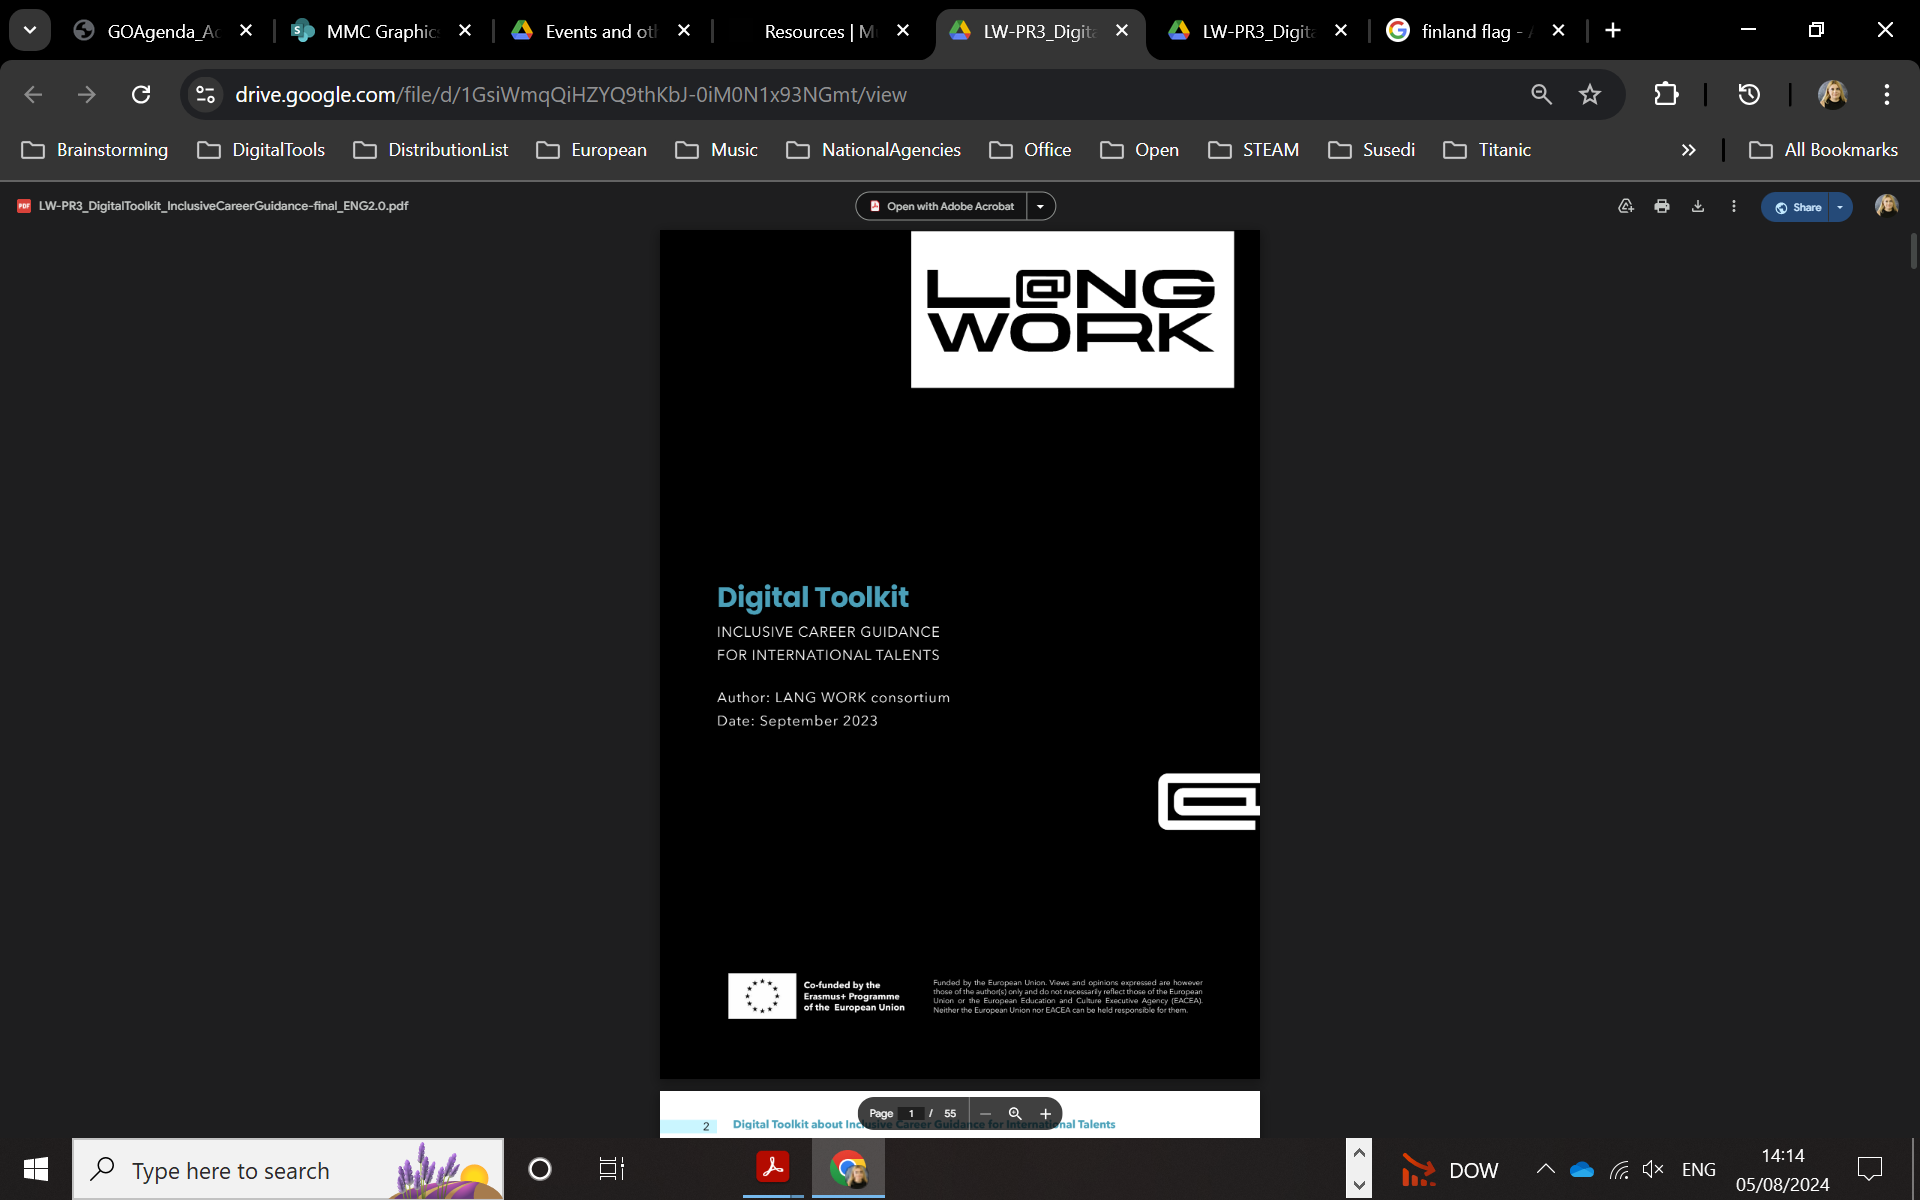Close the GOAgenda tab

pyautogui.click(x=246, y=31)
